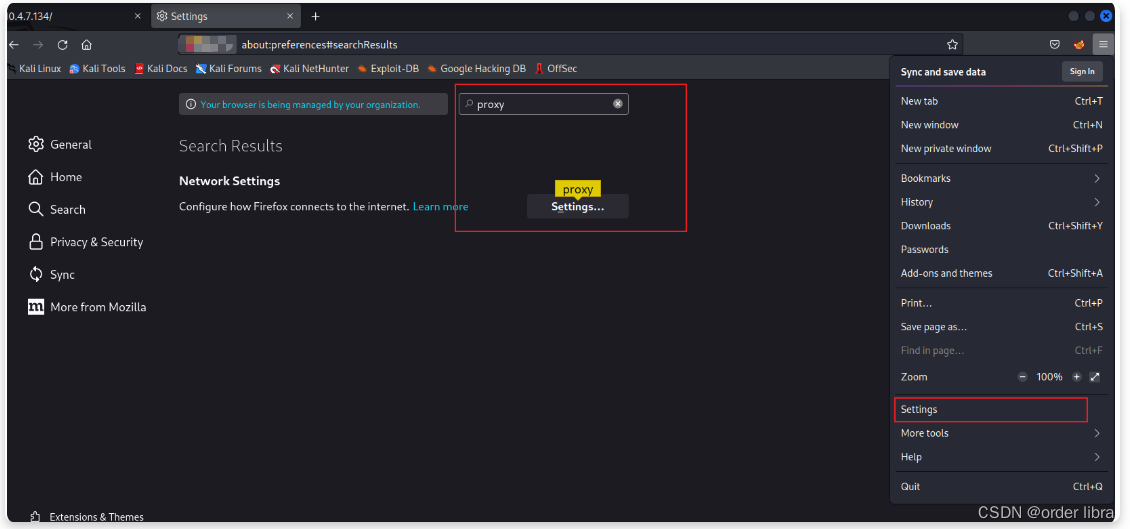Select Home settings category
This screenshot has width=1130, height=529.
(x=55, y=177)
